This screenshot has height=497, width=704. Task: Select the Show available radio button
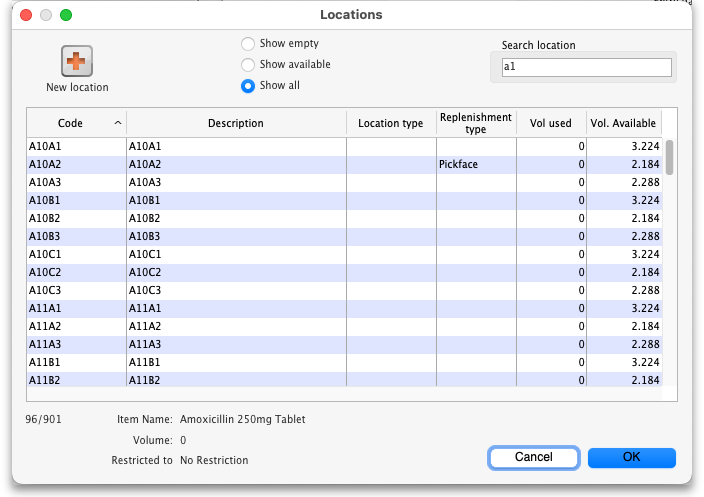[x=247, y=65]
